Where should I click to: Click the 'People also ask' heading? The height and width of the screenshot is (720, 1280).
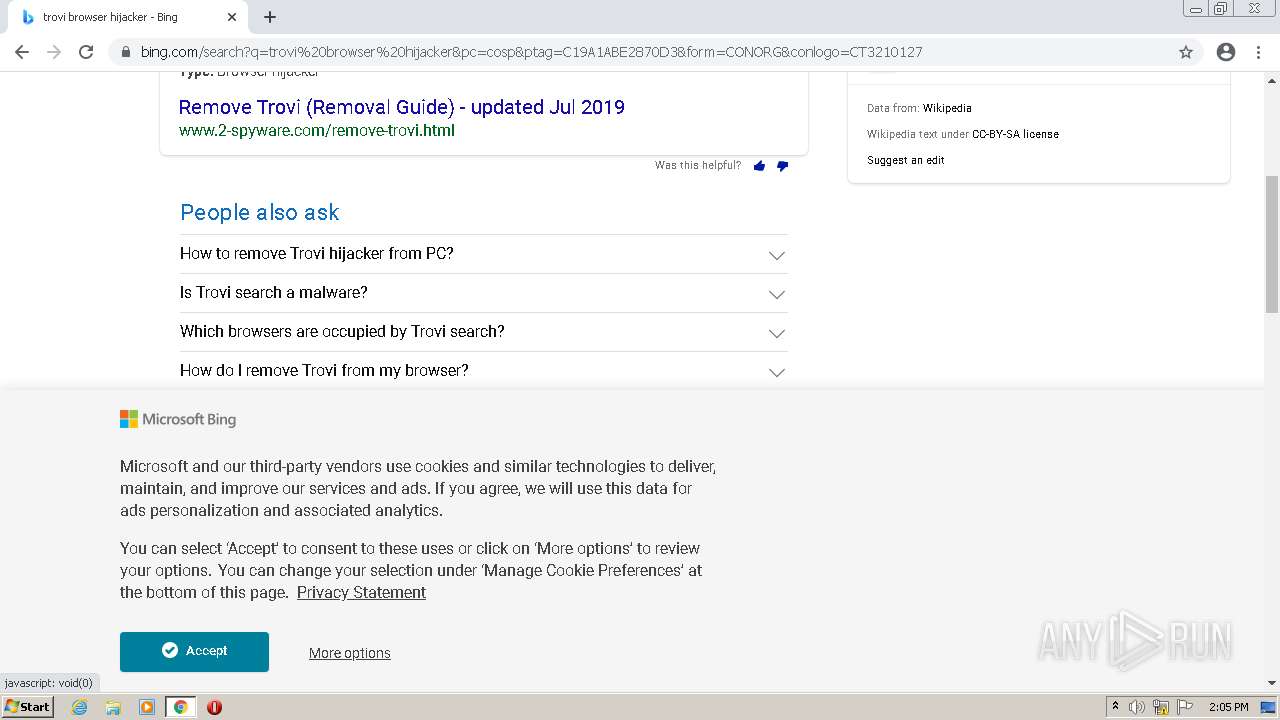[259, 212]
